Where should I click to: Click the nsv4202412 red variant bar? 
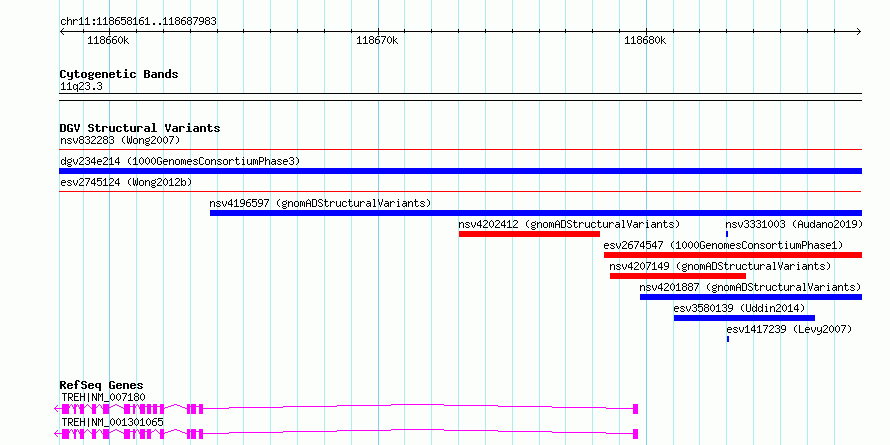(529, 234)
